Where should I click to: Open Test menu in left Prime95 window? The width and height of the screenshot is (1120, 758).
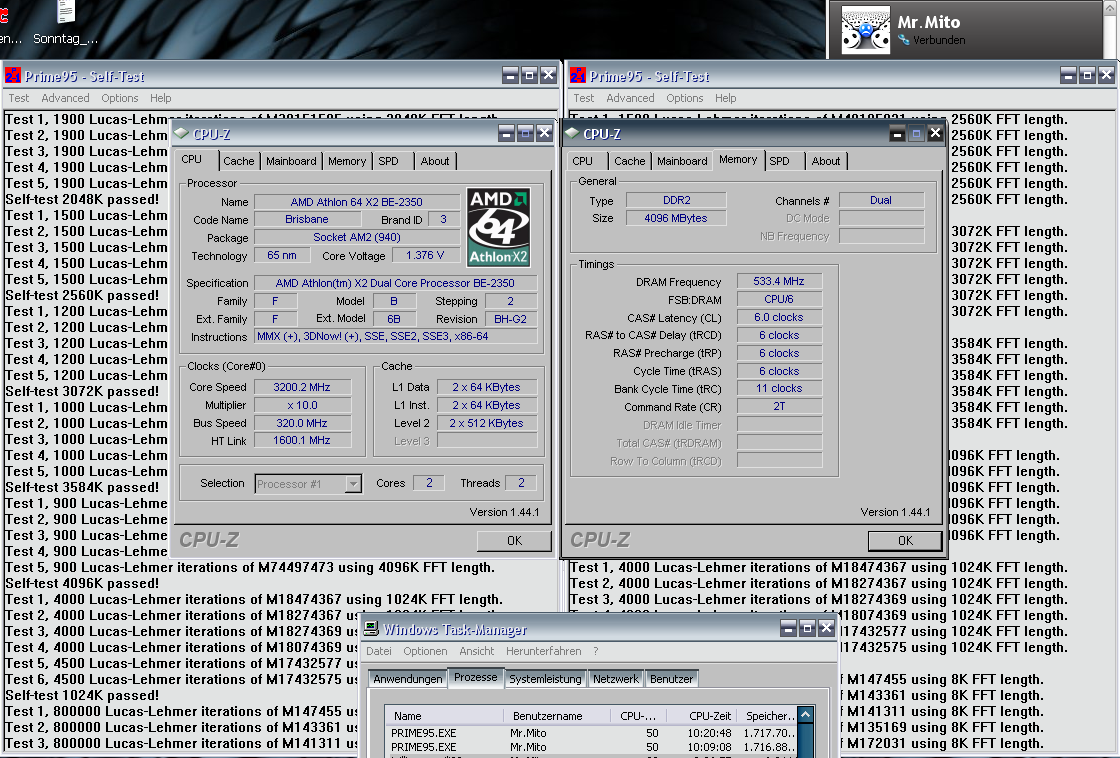pyautogui.click(x=19, y=98)
